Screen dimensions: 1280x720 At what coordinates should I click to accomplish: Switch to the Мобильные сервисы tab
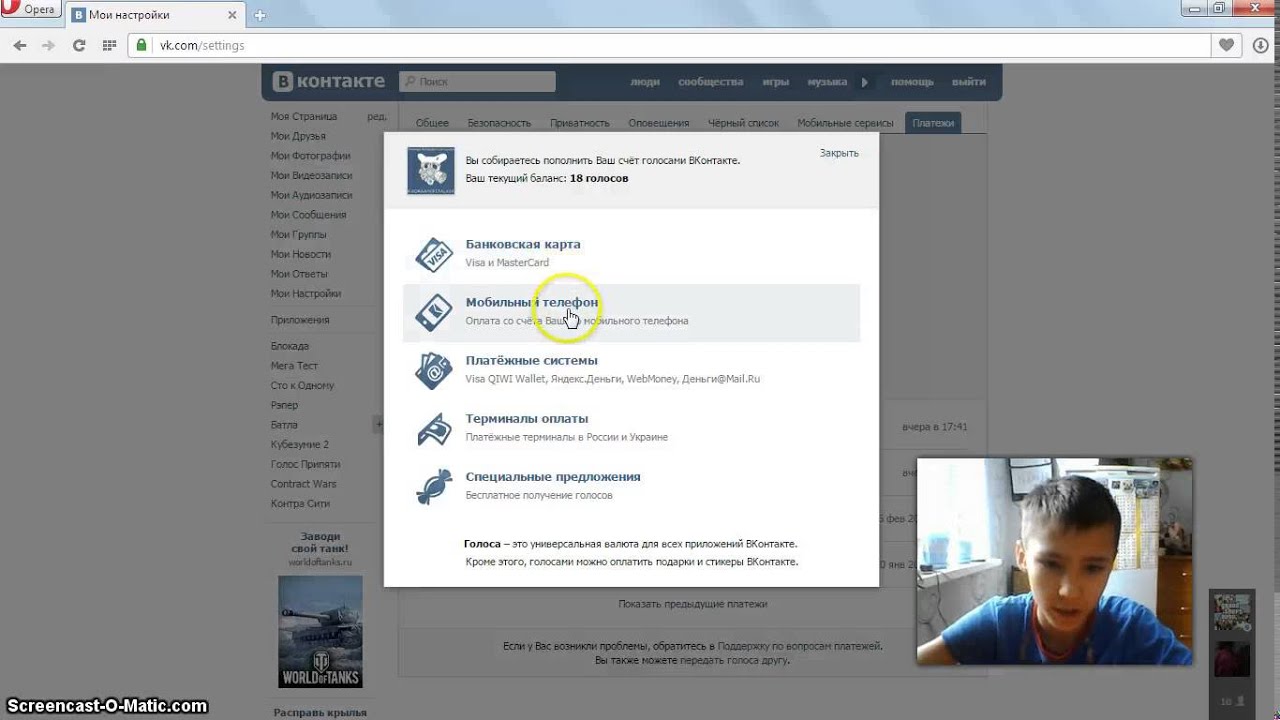pos(845,123)
